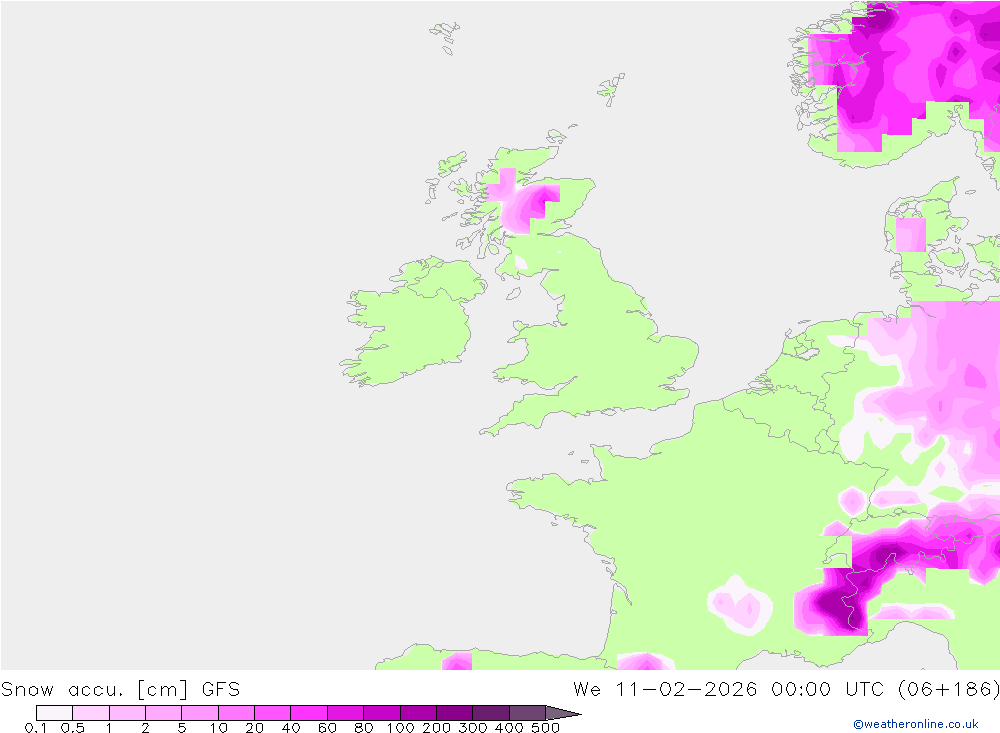Click the '60' legend label
Image resolution: width=1000 pixels, height=733 pixels.
coord(327,727)
